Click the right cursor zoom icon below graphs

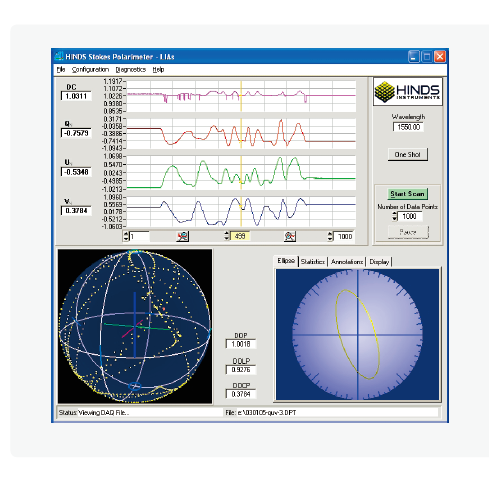tap(290, 236)
